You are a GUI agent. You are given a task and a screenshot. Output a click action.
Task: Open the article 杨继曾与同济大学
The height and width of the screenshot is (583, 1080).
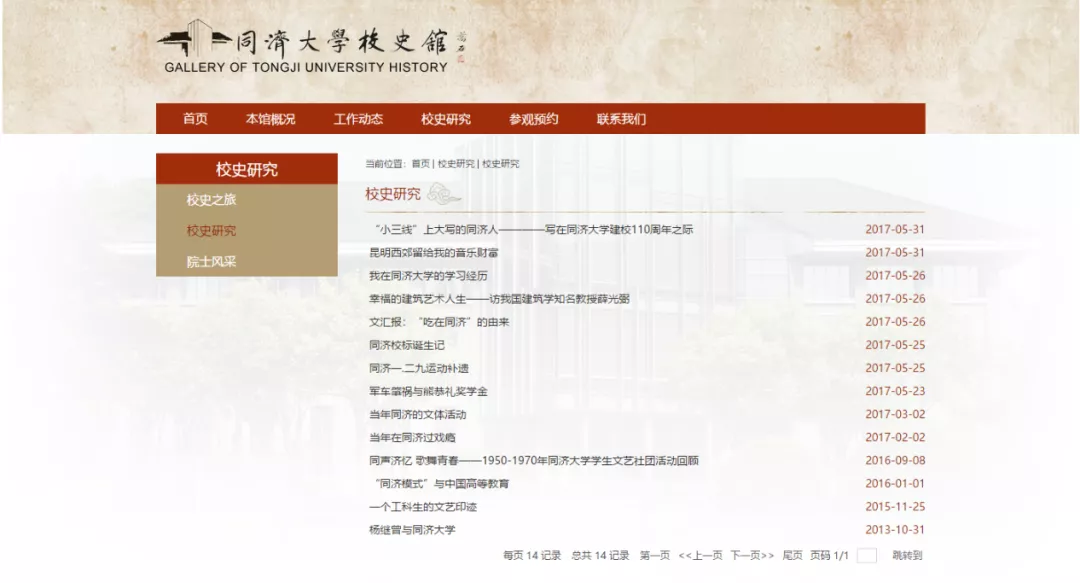pos(412,530)
